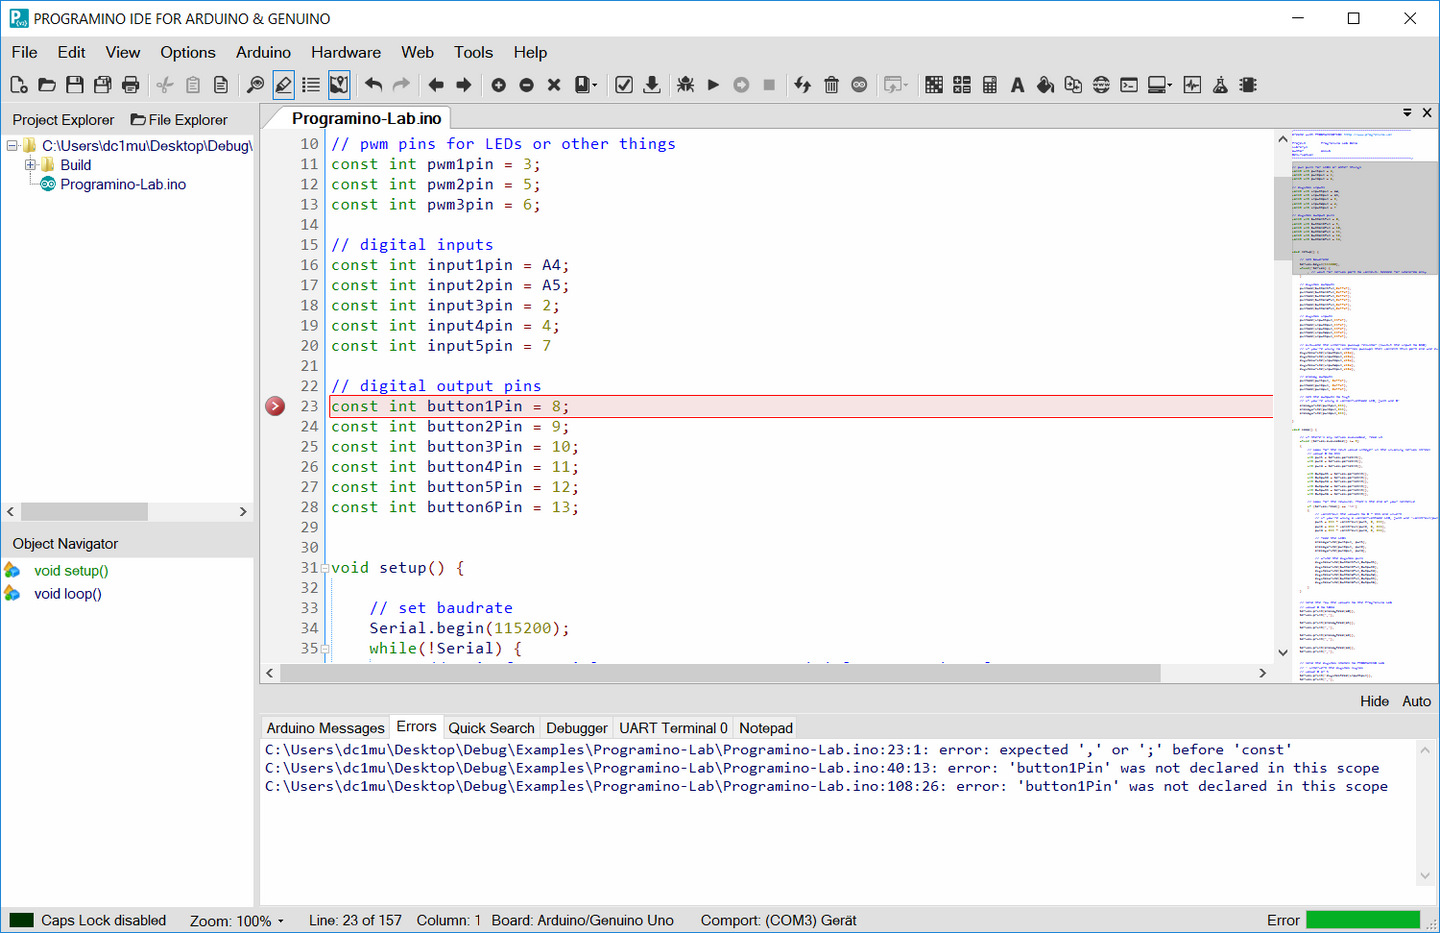
Task: Click the microchip hardware icon
Action: pyautogui.click(x=1248, y=85)
